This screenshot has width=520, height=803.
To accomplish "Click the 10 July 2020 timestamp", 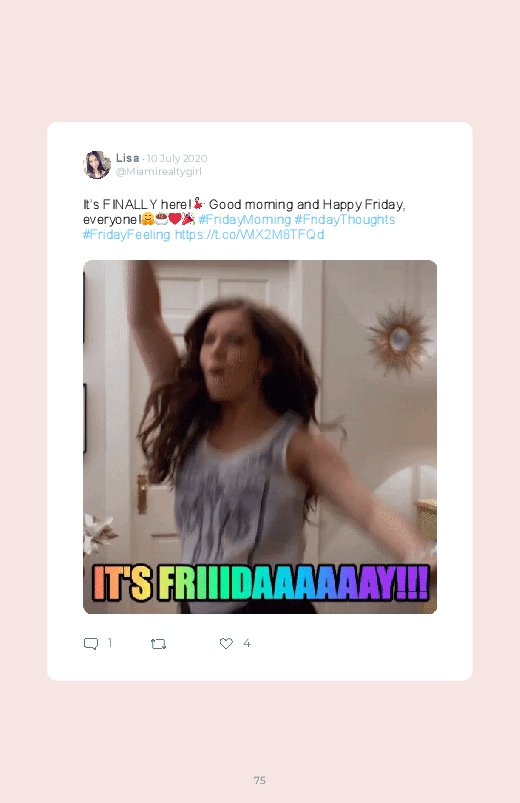I will [177, 158].
